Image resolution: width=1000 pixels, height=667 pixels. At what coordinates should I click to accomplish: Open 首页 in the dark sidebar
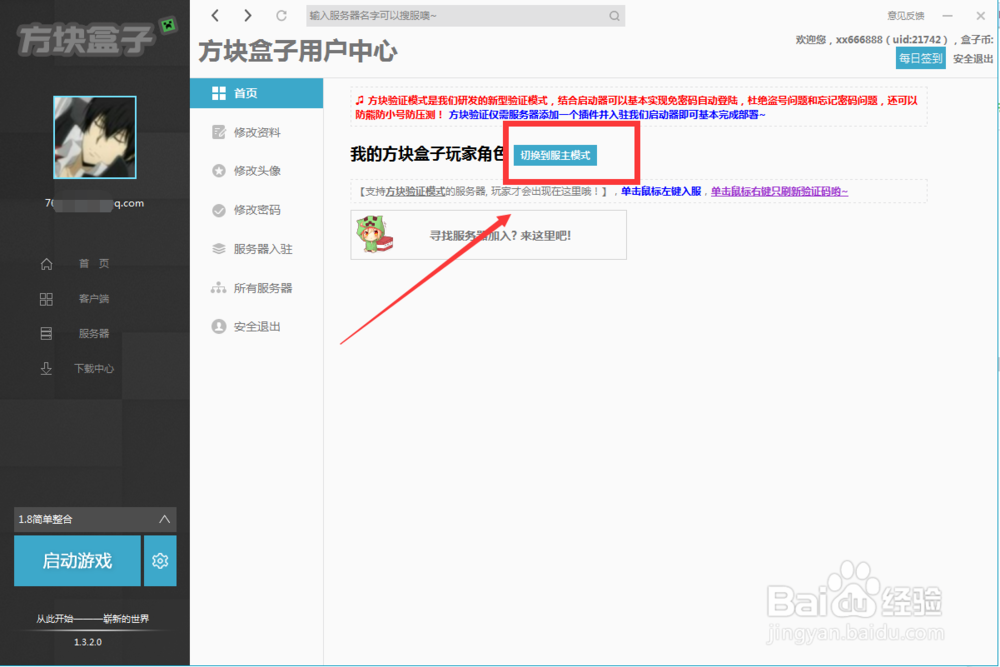point(94,263)
